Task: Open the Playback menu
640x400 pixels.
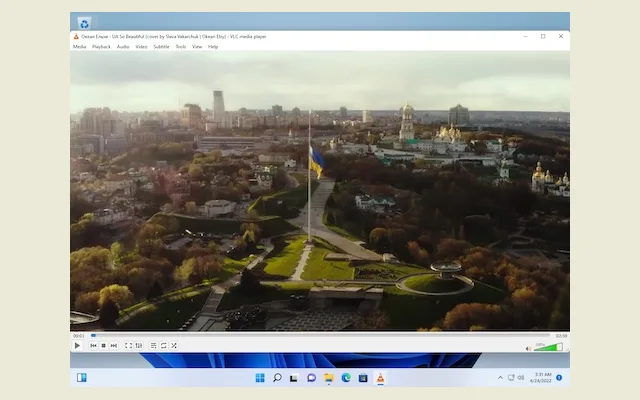Action: coord(101,47)
